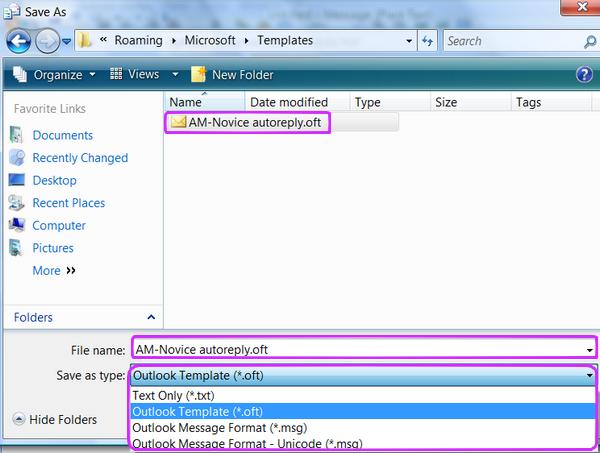Click the Recent Places icon in sidebar
600x453 pixels.
pyautogui.click(x=16, y=202)
